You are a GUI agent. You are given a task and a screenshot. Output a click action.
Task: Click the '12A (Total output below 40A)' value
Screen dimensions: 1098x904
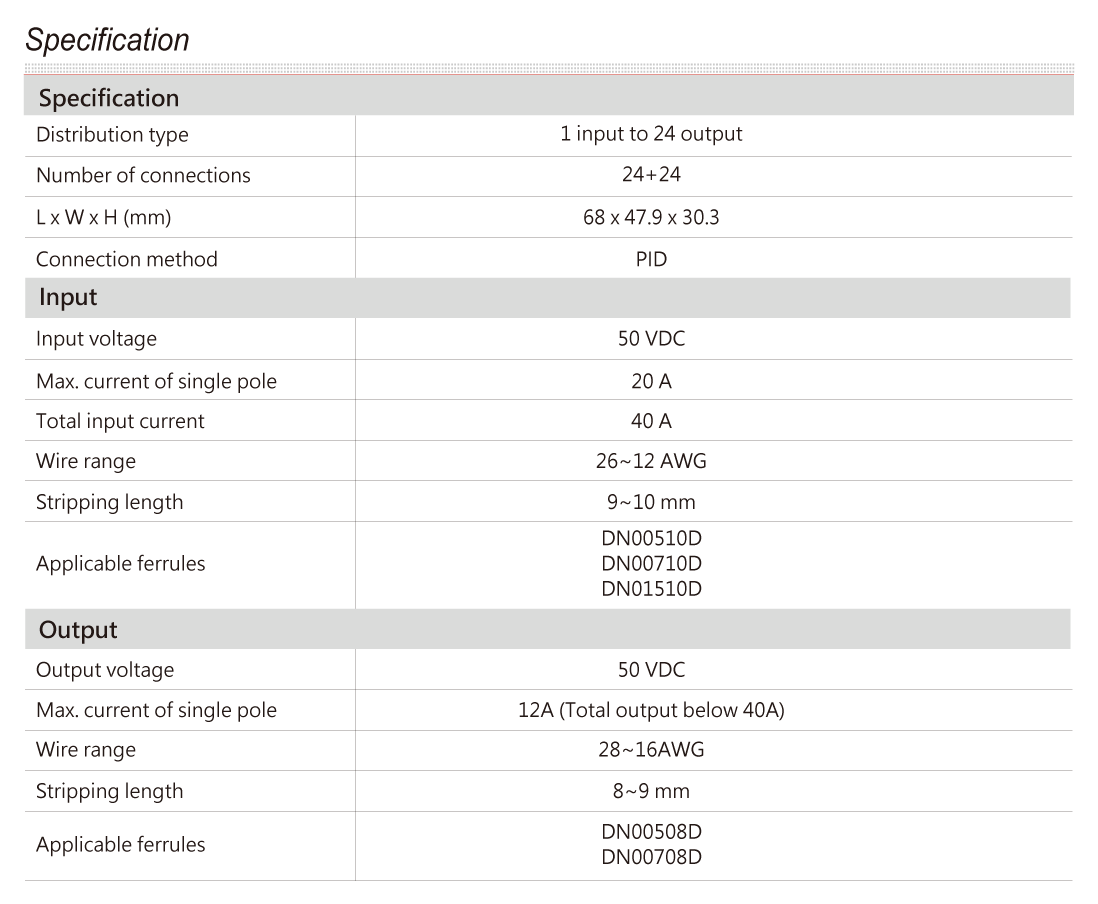click(651, 710)
